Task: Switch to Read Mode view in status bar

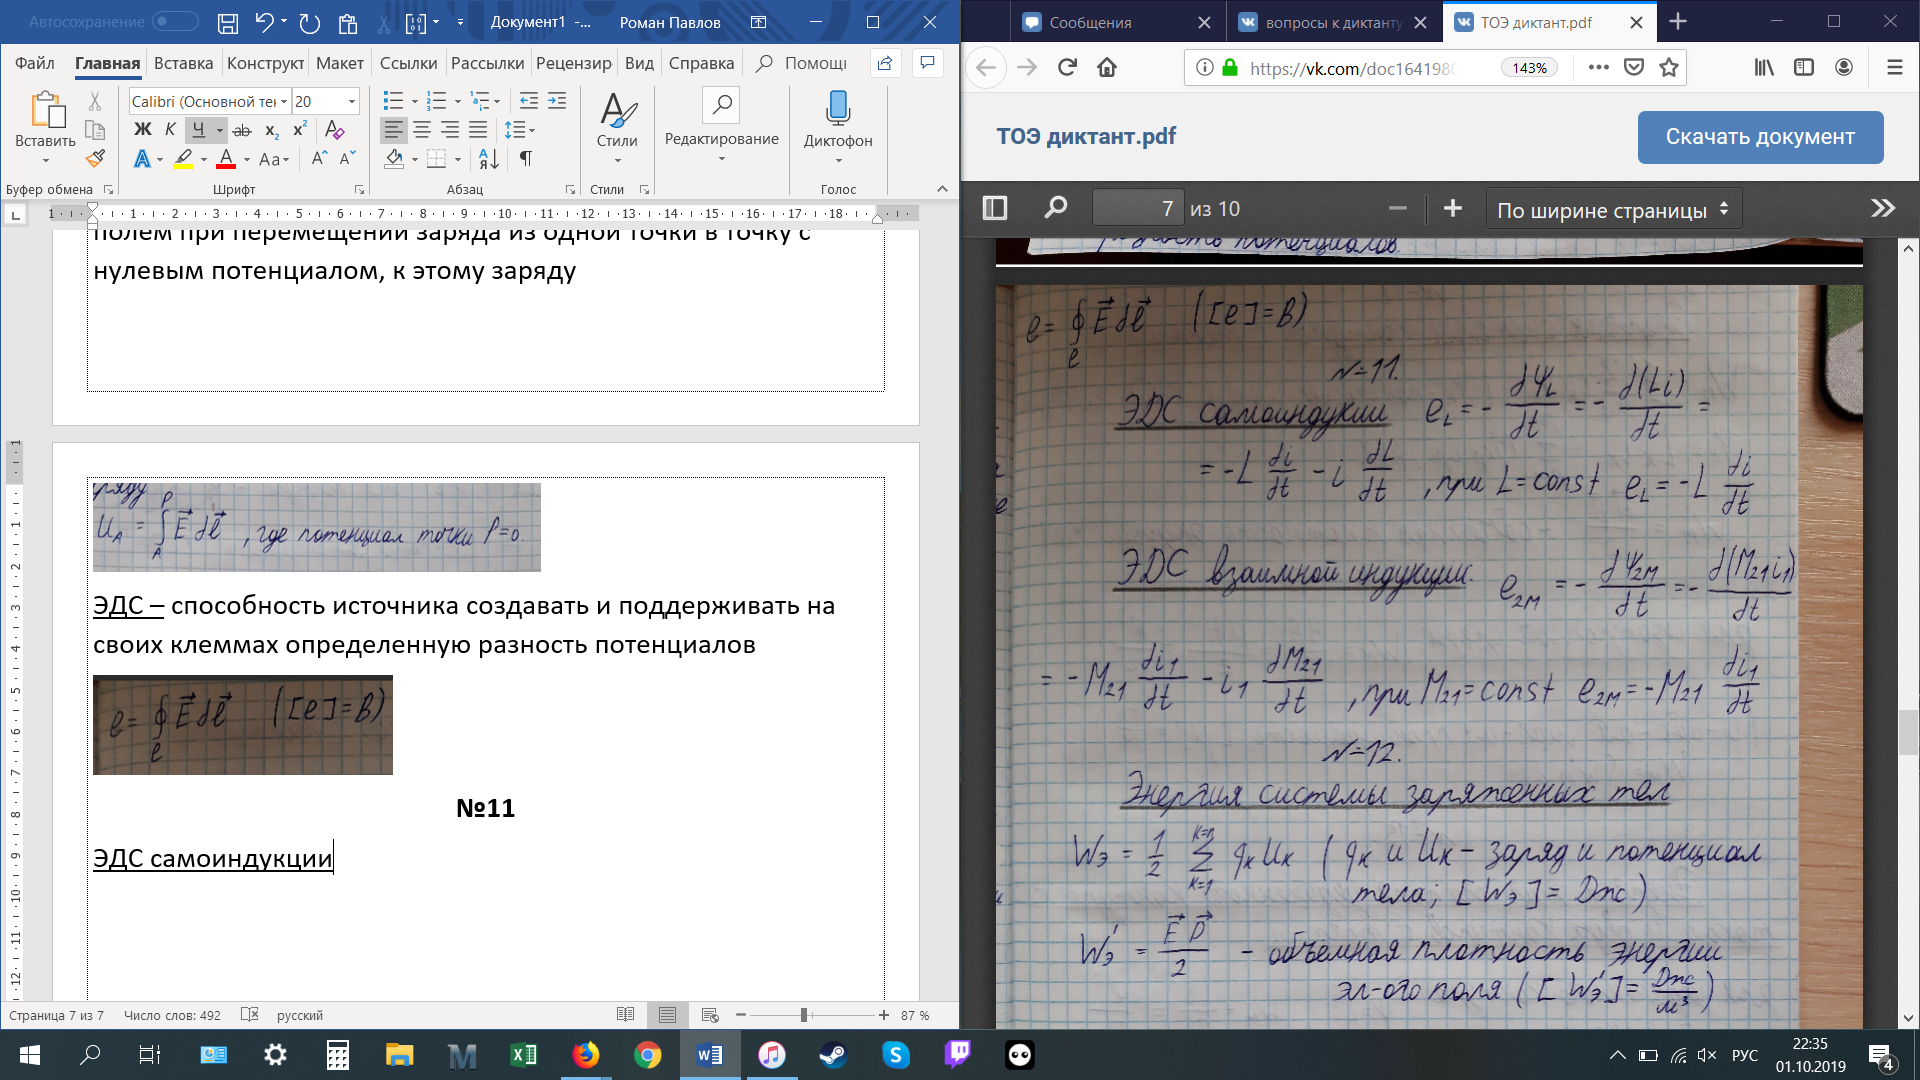Action: (626, 1015)
